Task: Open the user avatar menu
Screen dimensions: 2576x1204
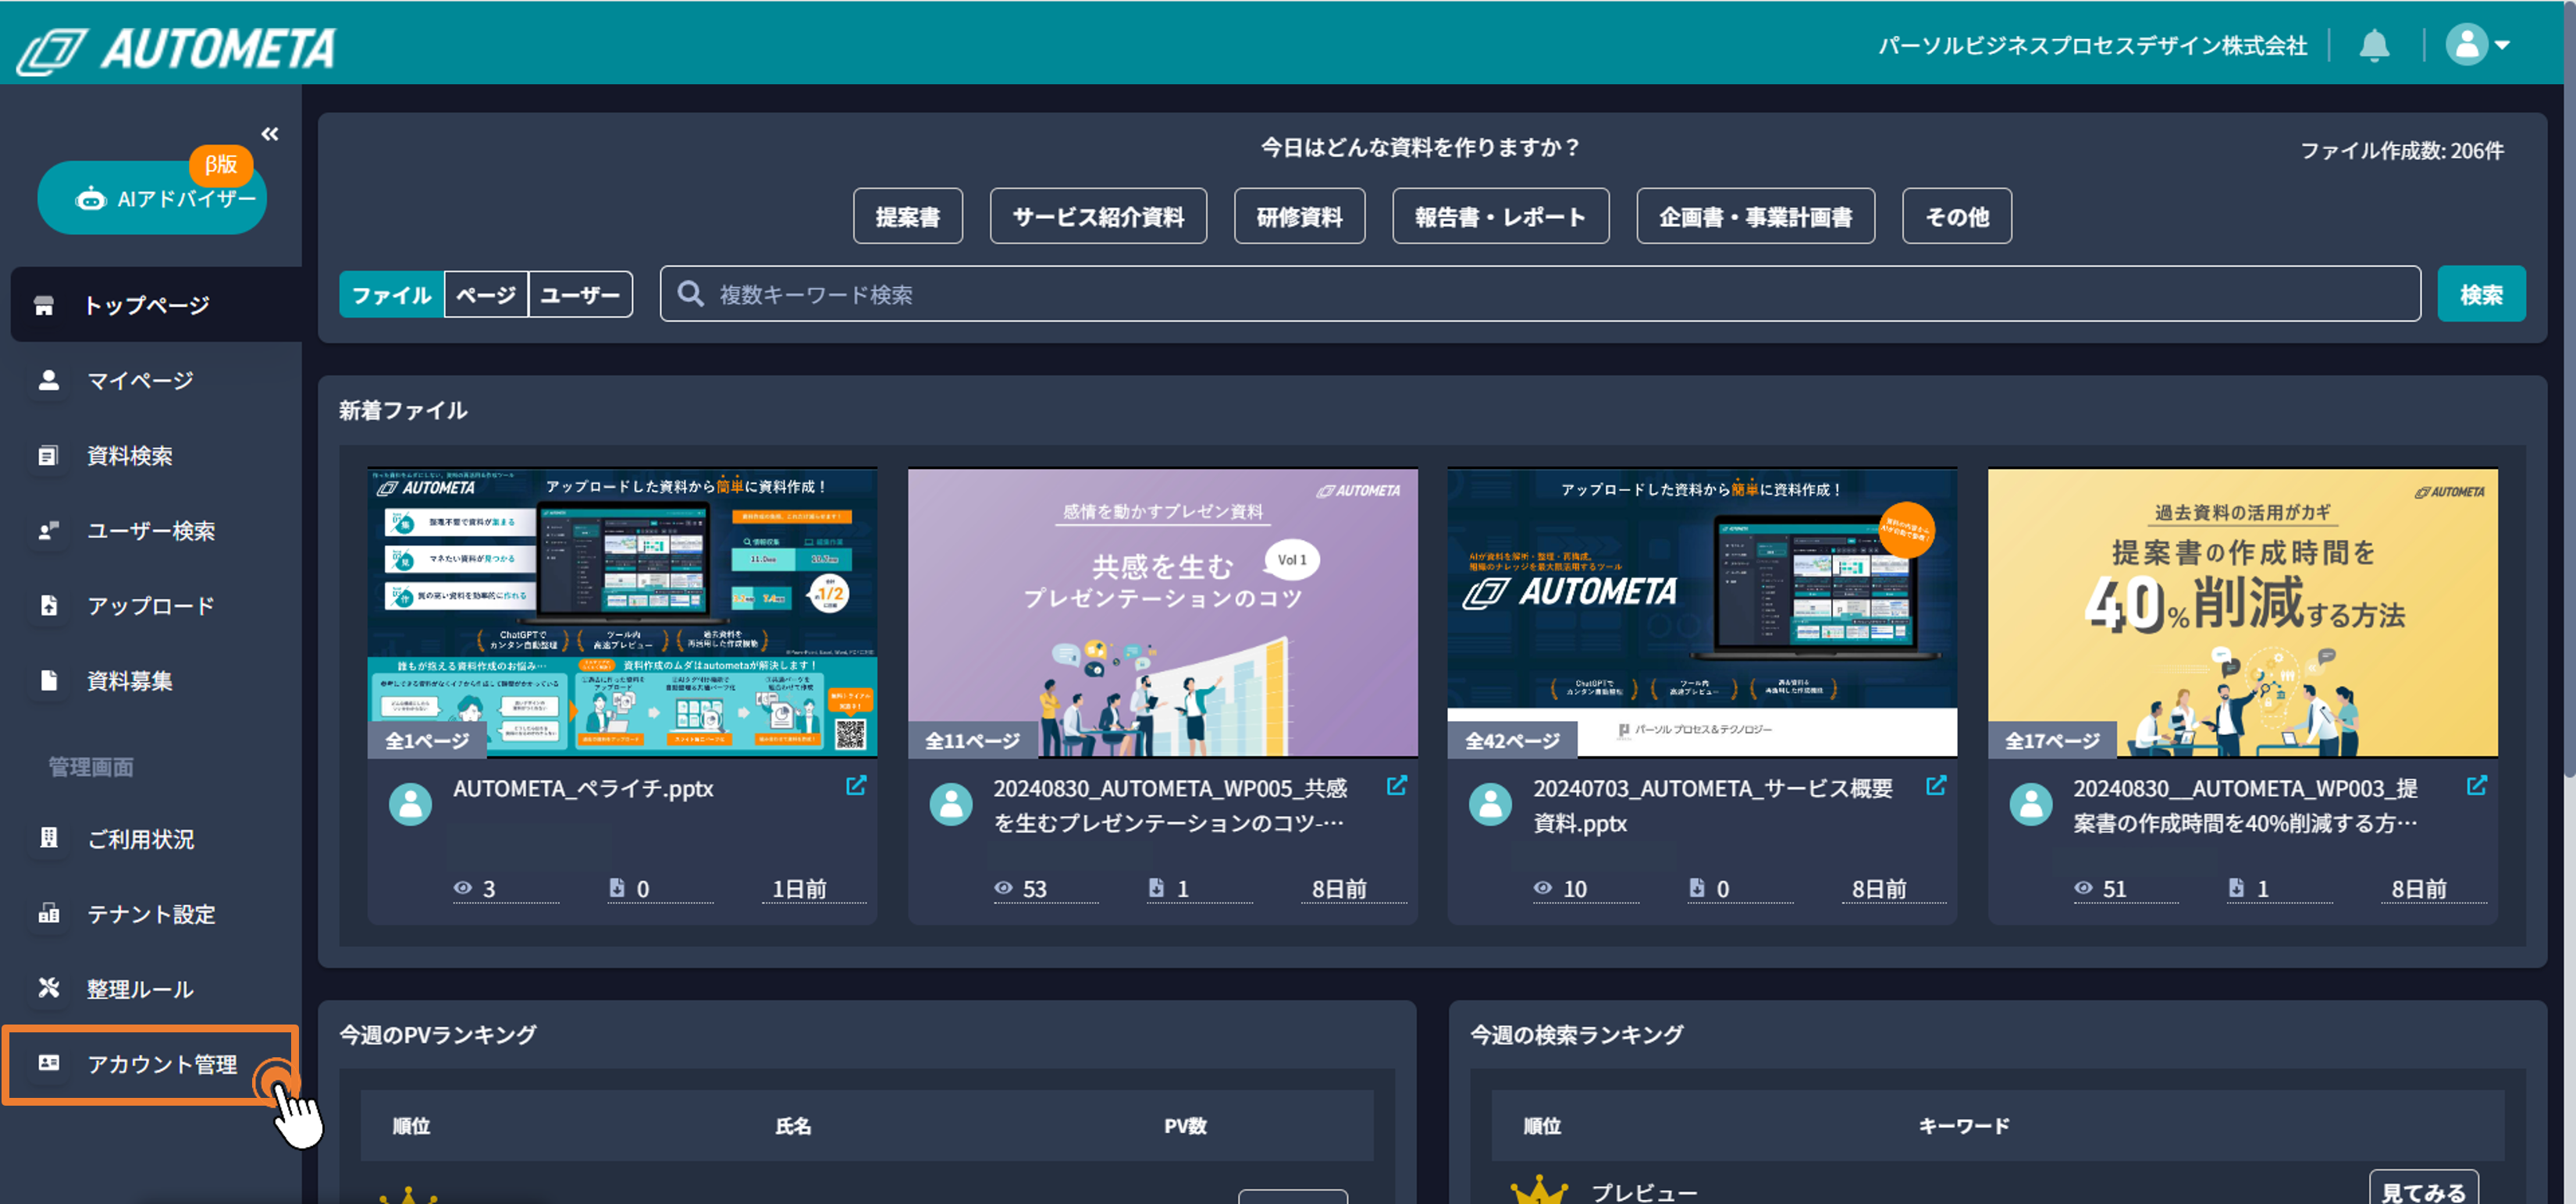Action: click(2477, 45)
